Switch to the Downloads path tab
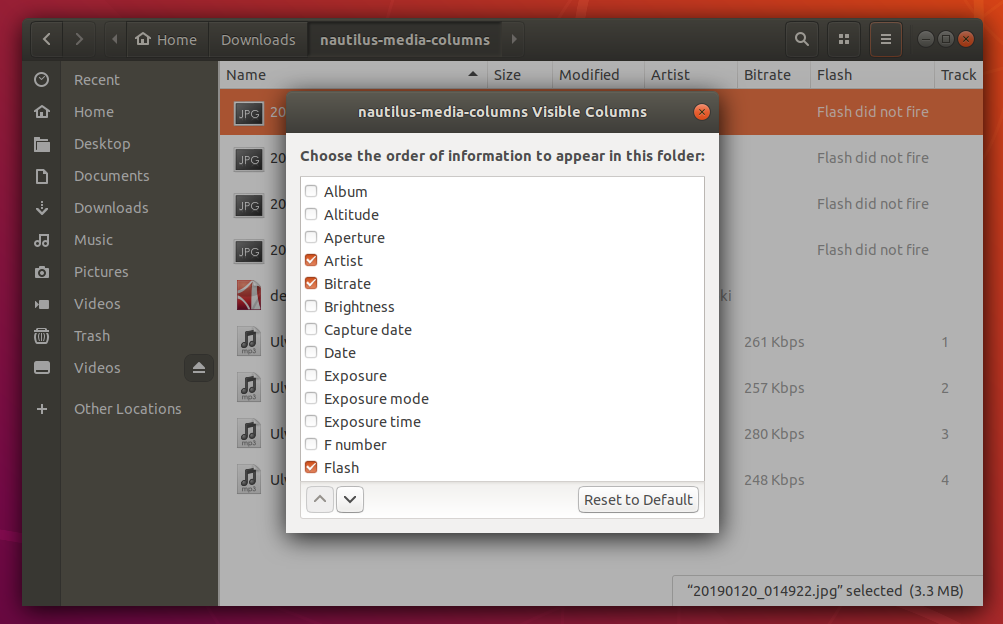The height and width of the screenshot is (624, 1003). point(257,39)
